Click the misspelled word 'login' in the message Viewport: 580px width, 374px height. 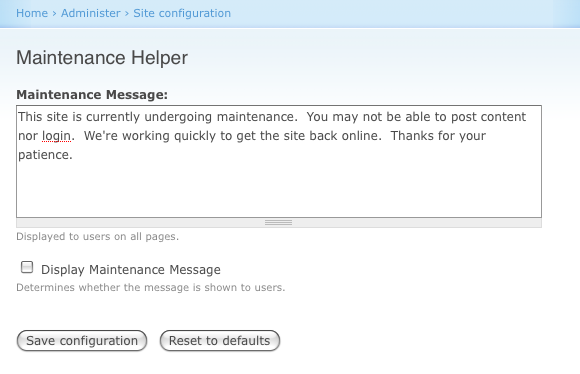[x=56, y=137]
